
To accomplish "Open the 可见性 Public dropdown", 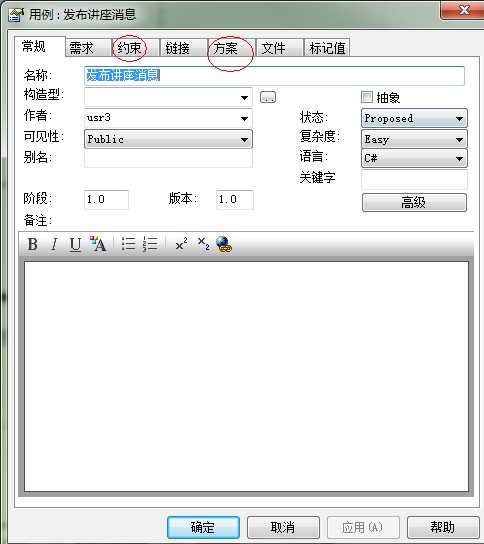I will (x=168, y=139).
